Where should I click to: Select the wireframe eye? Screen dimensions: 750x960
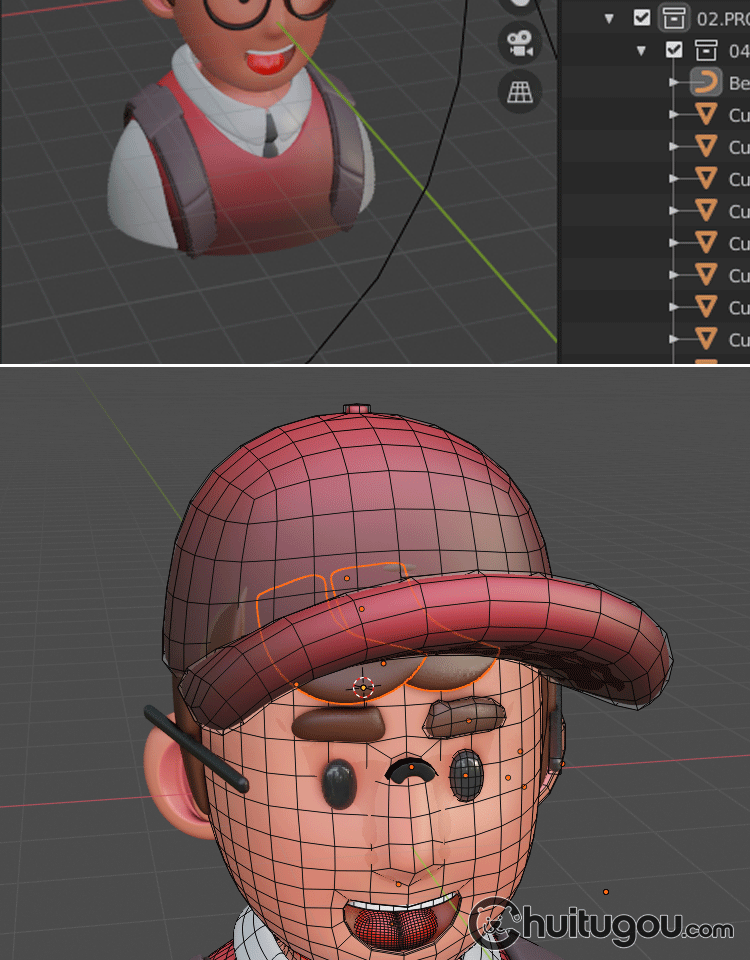[x=467, y=775]
